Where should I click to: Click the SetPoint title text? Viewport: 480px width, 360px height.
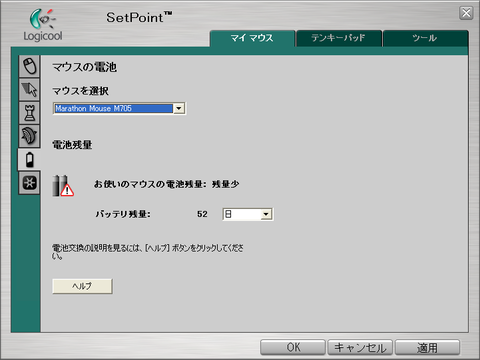coord(139,17)
